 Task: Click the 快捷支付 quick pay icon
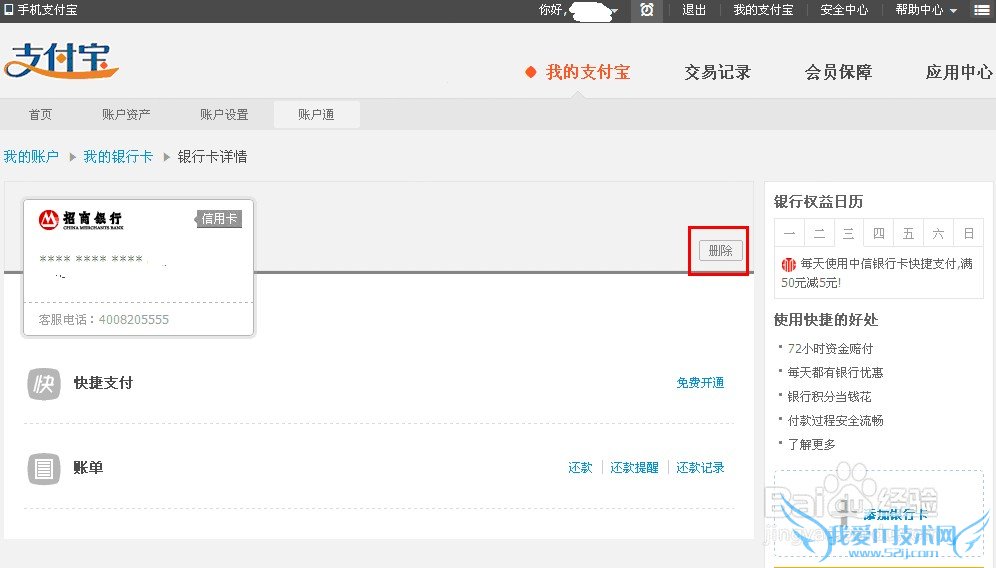pyautogui.click(x=44, y=384)
